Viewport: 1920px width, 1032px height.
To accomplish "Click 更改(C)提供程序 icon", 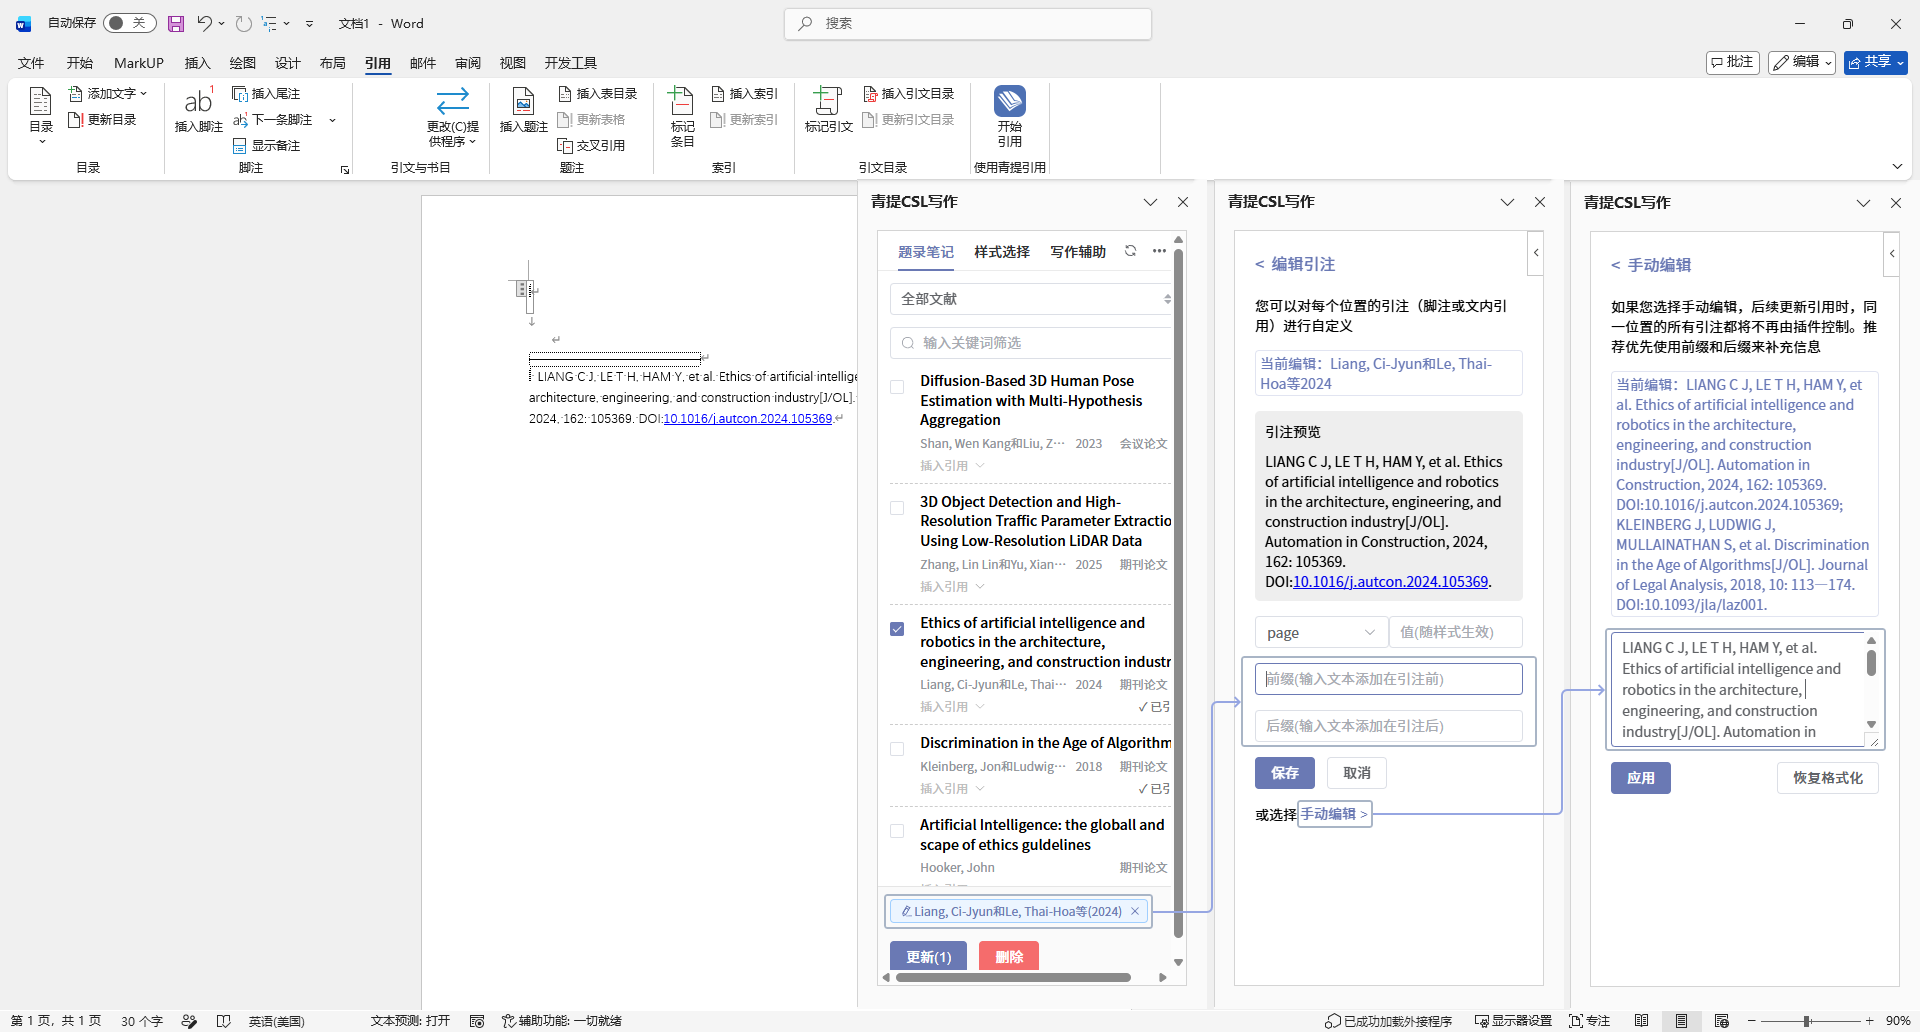I will pos(453,116).
